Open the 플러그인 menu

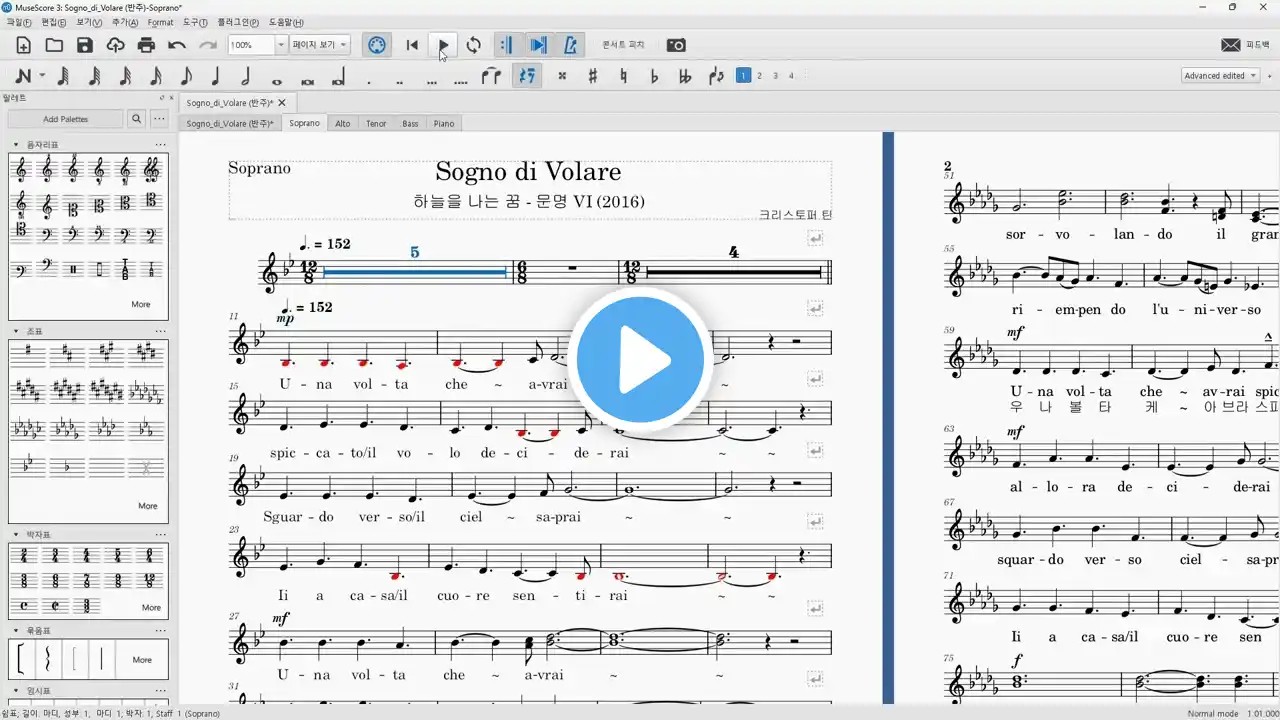238,21
